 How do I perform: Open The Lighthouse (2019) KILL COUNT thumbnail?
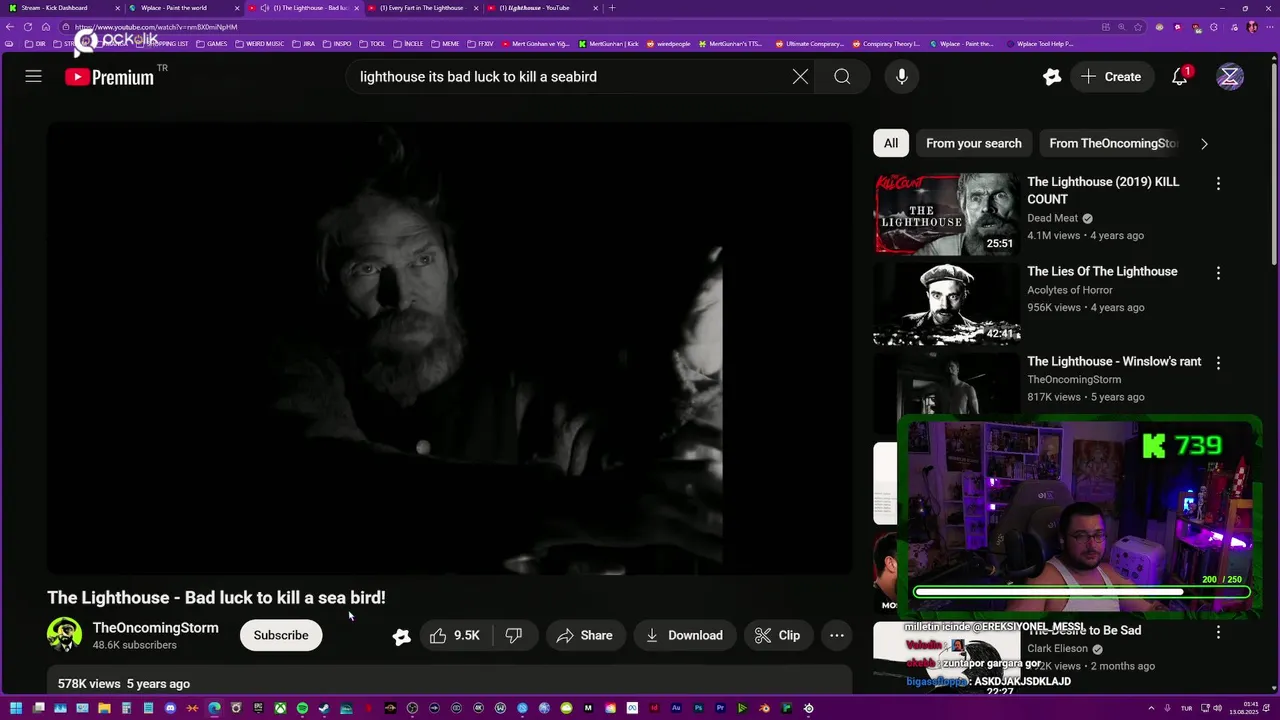click(x=947, y=214)
